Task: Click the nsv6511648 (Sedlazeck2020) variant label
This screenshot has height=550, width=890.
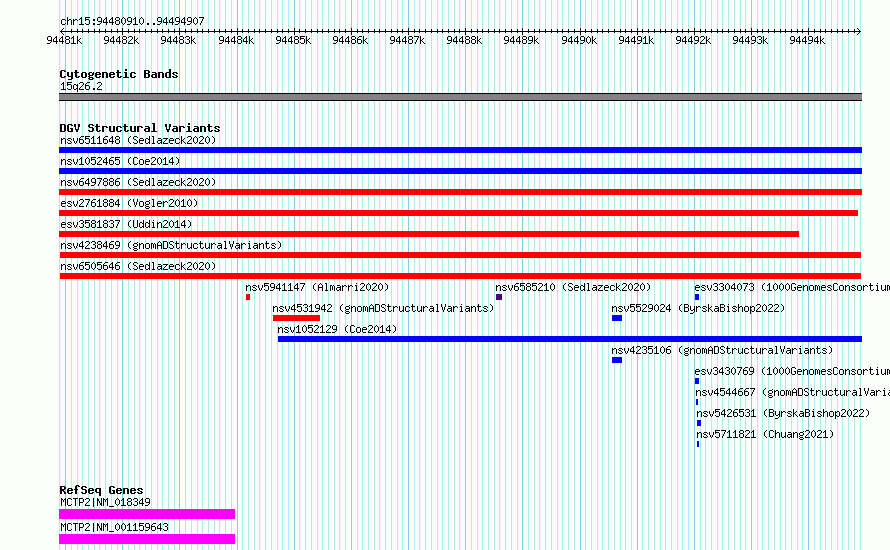Action: coord(138,140)
